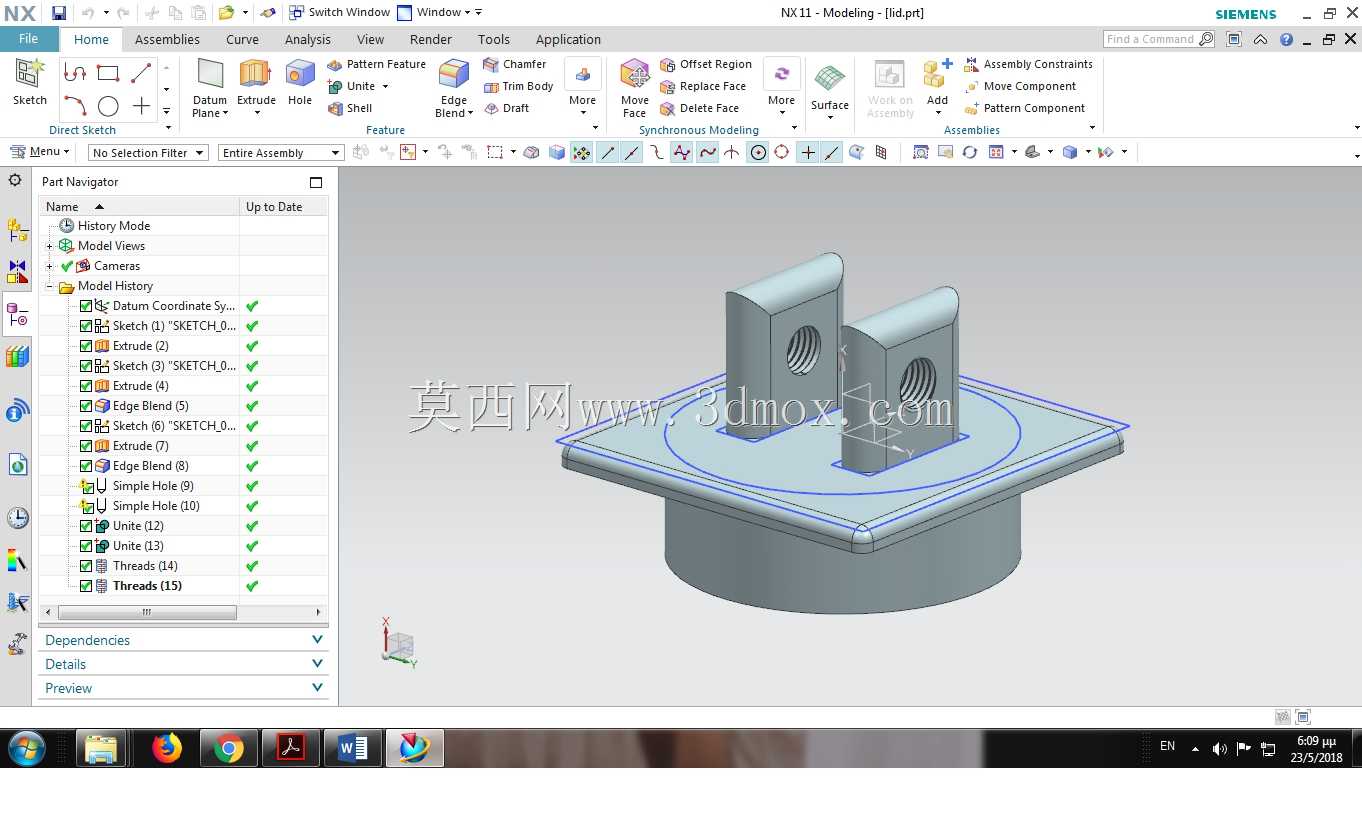
Task: Open Microsoft Word from the taskbar
Action: [x=352, y=748]
